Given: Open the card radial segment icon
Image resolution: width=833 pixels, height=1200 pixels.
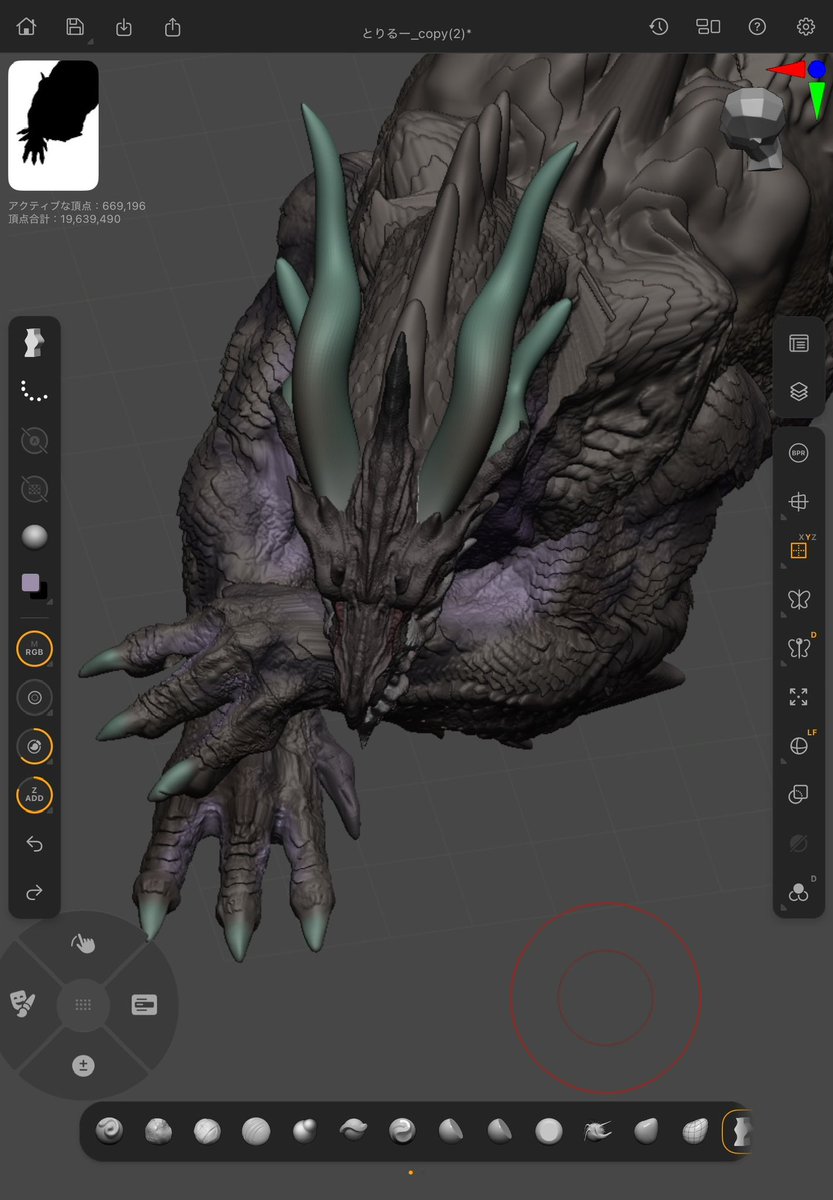Looking at the screenshot, I should (x=144, y=1005).
